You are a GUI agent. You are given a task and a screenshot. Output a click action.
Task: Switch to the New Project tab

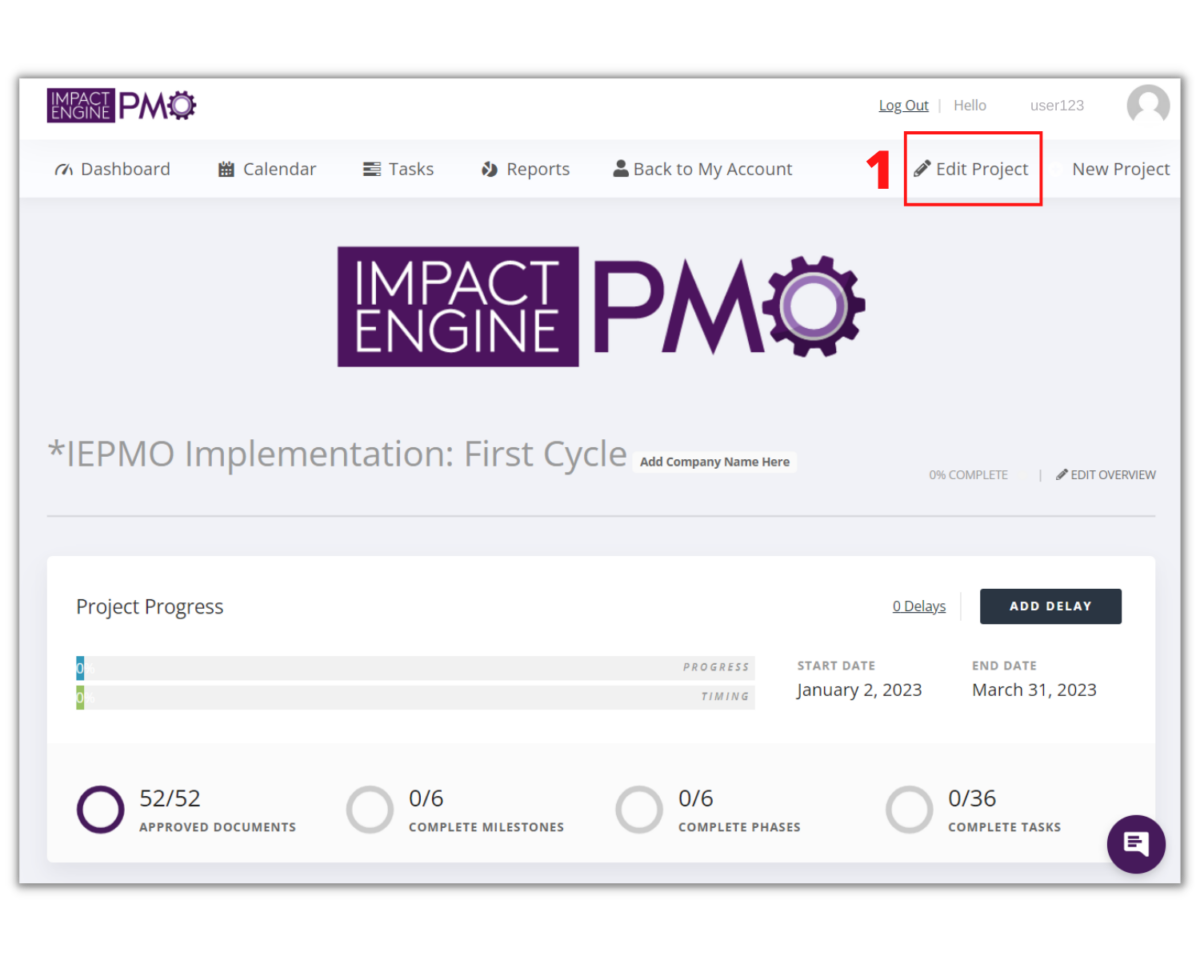pos(1120,168)
